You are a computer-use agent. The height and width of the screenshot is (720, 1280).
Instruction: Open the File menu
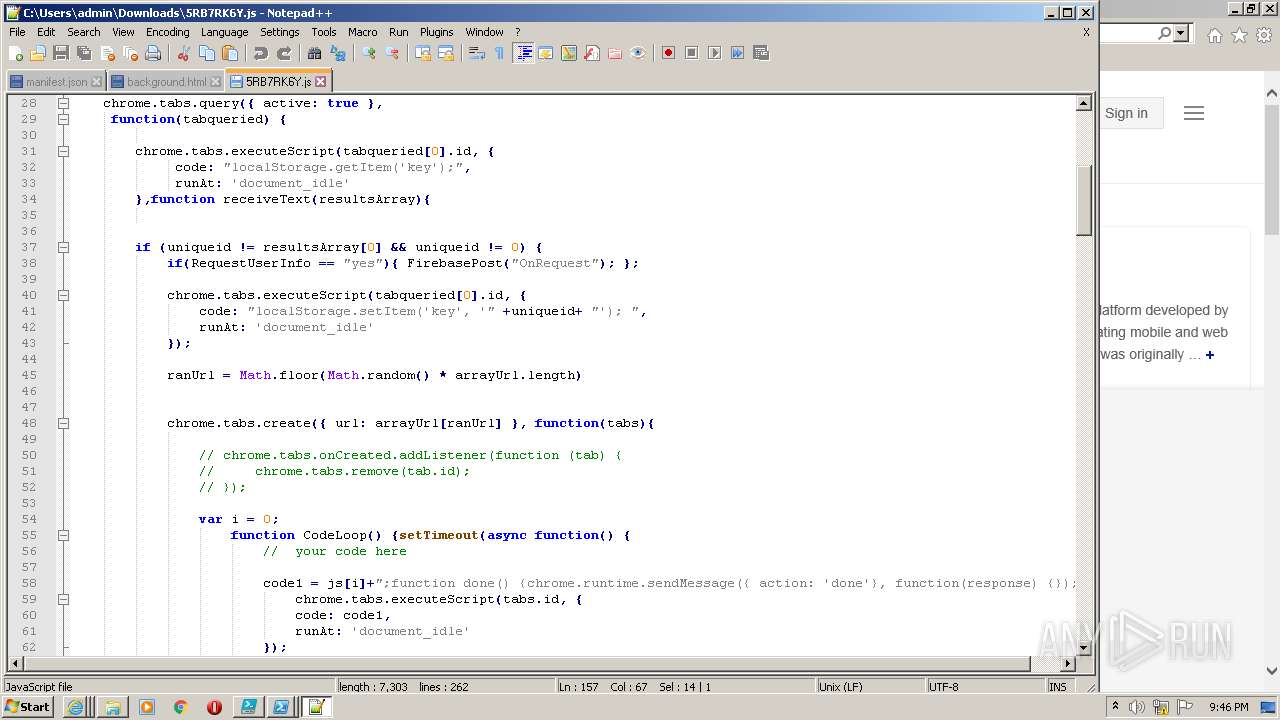[x=17, y=32]
